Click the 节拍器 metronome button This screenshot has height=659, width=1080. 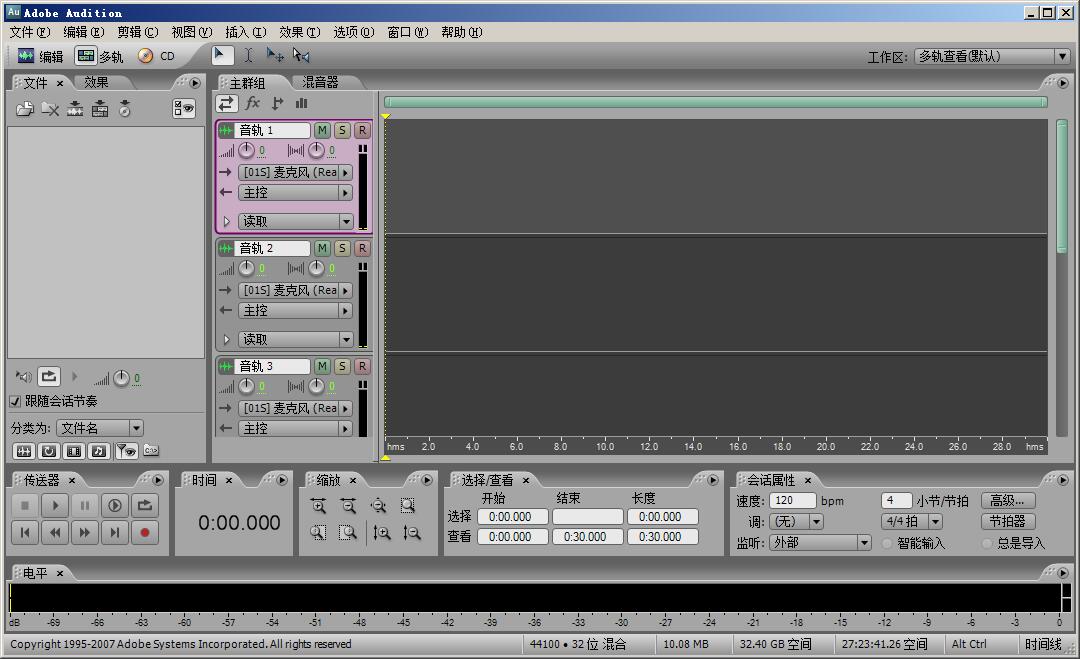pyautogui.click(x=1008, y=521)
